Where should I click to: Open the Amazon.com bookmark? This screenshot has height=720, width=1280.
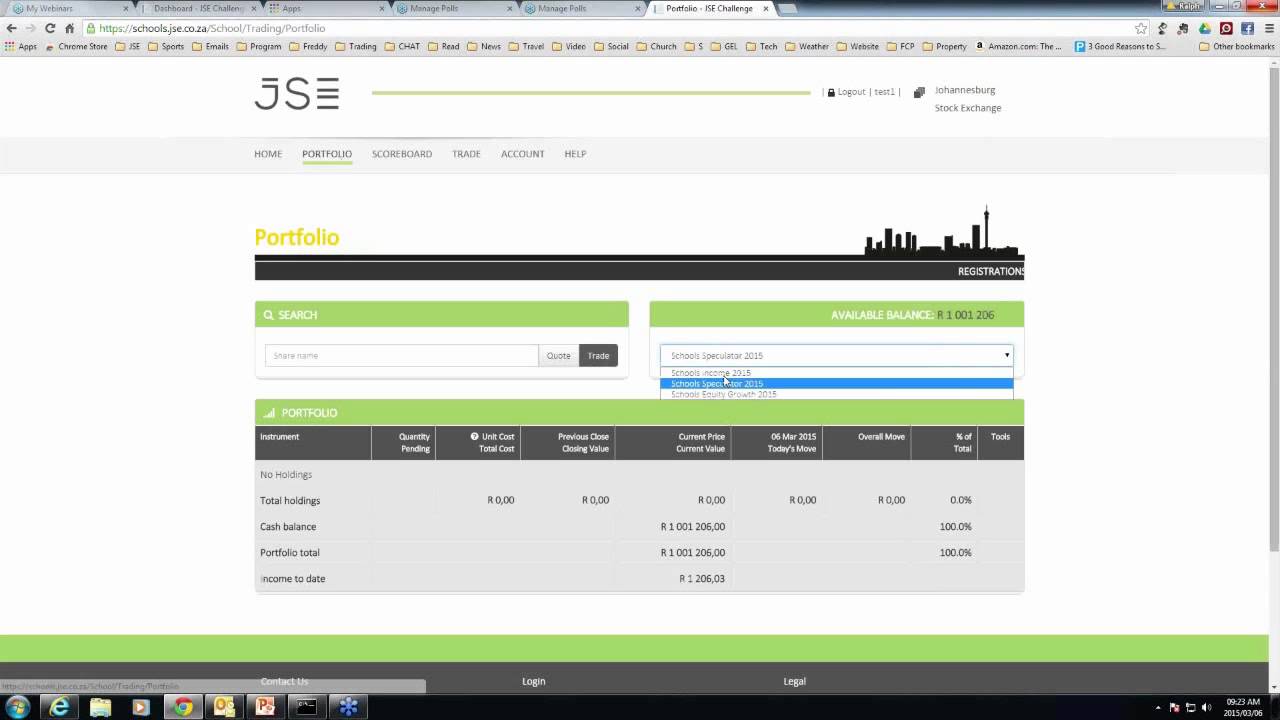coord(1019,46)
